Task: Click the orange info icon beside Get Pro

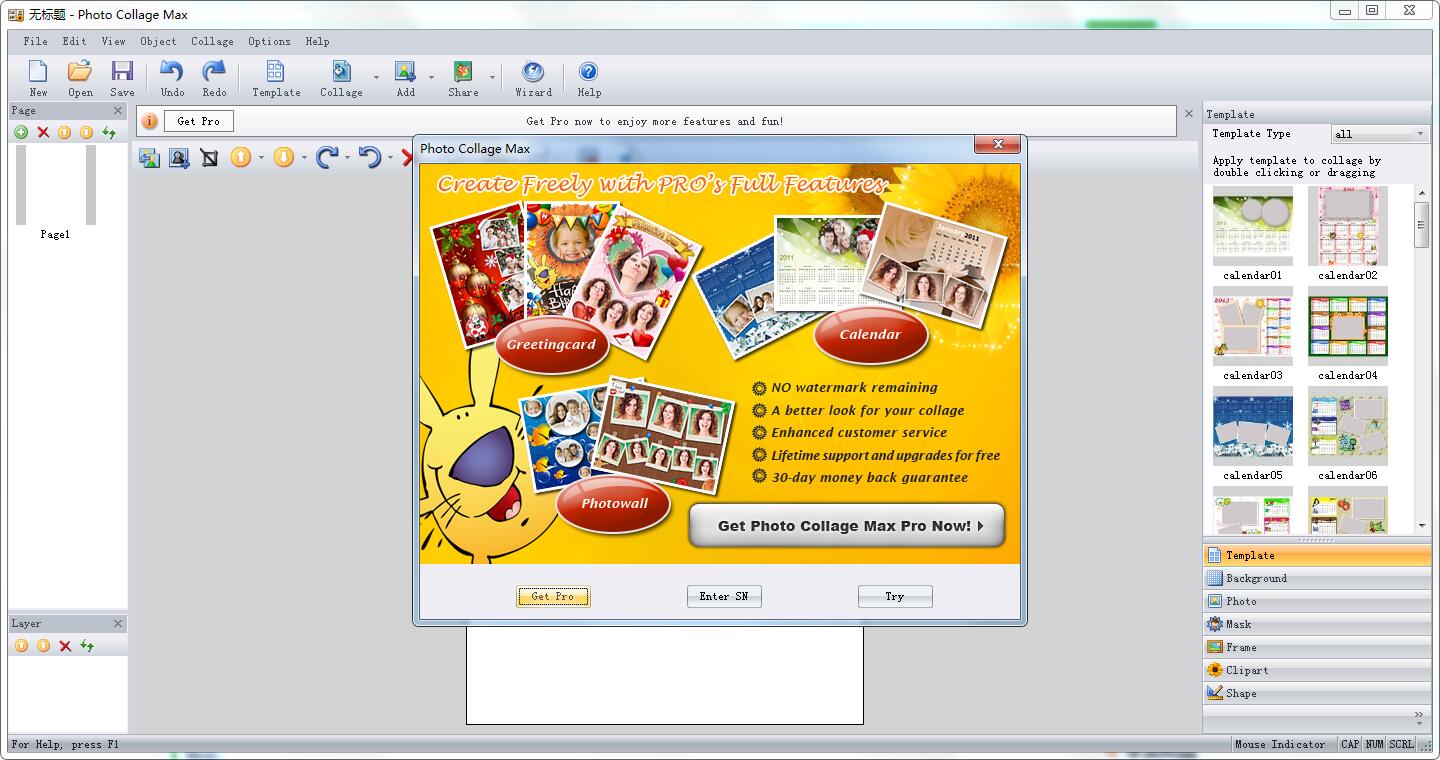Action: 149,121
